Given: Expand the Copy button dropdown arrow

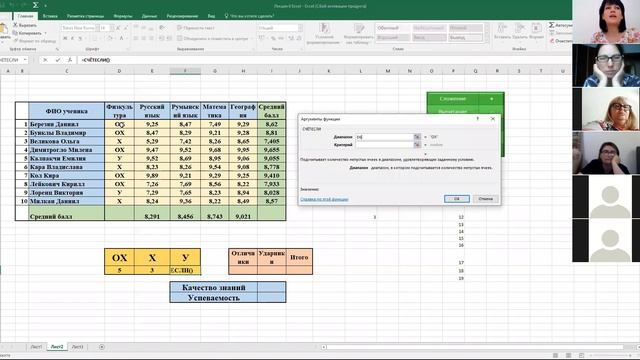Looking at the screenshot, I should (x=45, y=33).
